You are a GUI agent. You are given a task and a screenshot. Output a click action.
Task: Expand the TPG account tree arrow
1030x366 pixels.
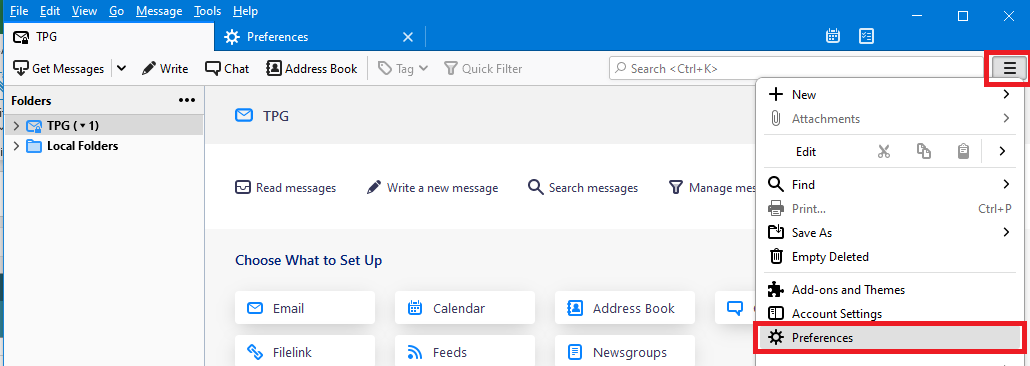tap(16, 126)
